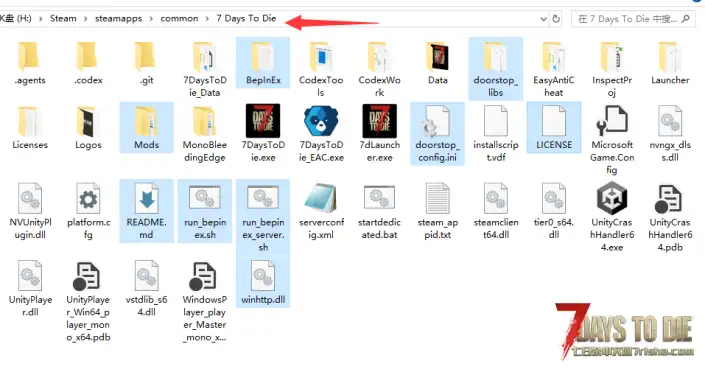This screenshot has width=705, height=372.
Task: Select the LICENSE file
Action: tap(554, 128)
